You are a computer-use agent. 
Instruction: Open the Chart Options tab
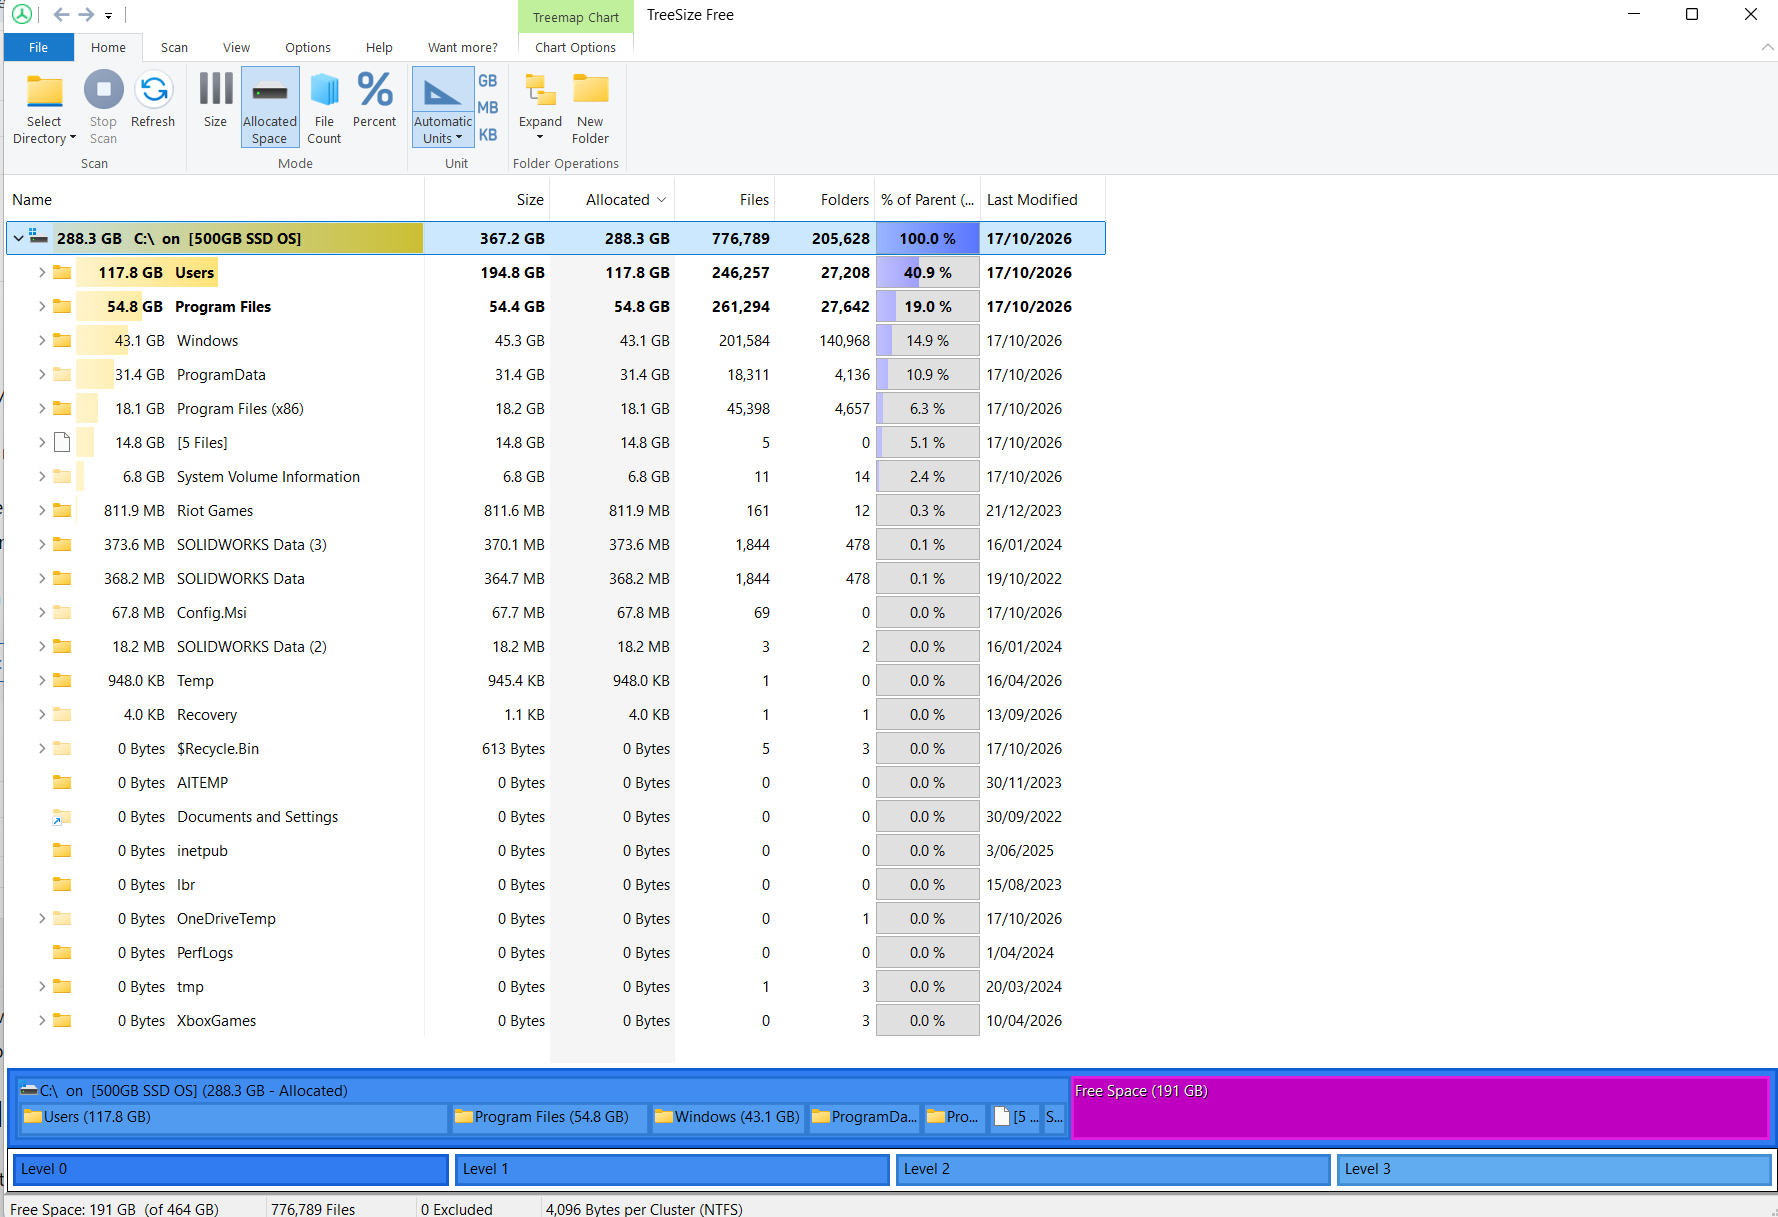pos(575,47)
